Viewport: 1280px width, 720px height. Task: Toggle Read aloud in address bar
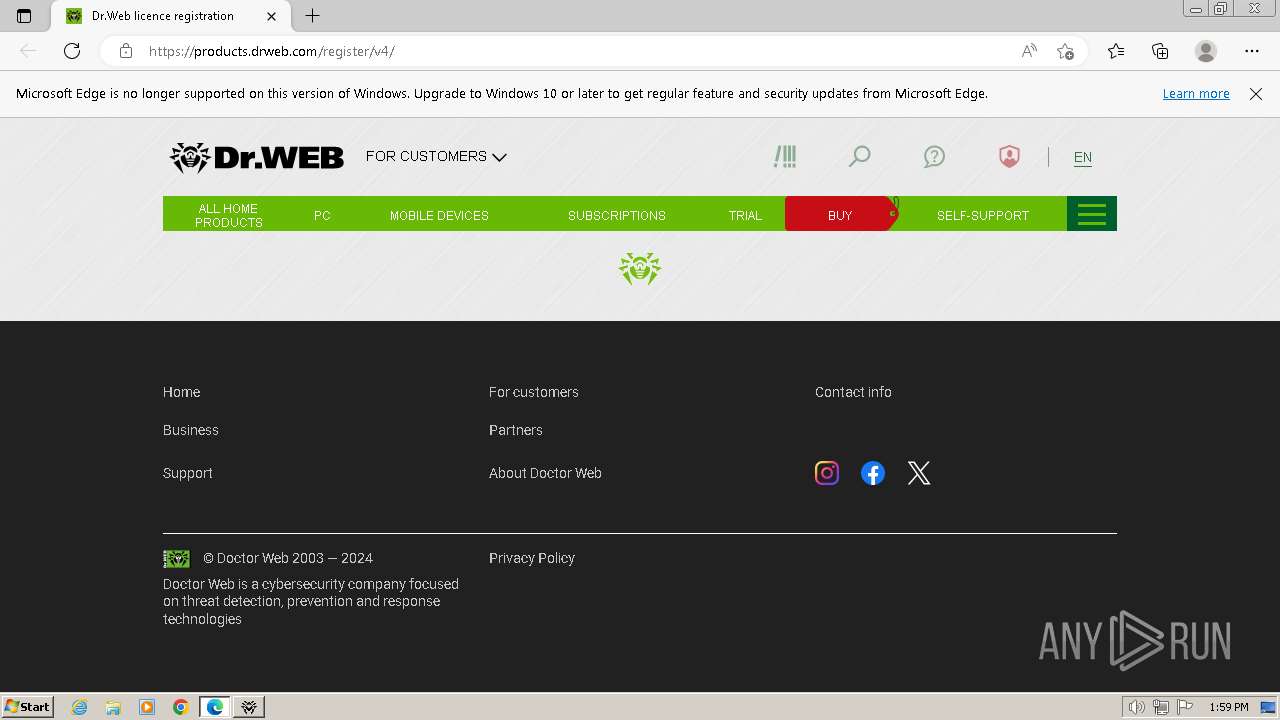tap(1029, 51)
